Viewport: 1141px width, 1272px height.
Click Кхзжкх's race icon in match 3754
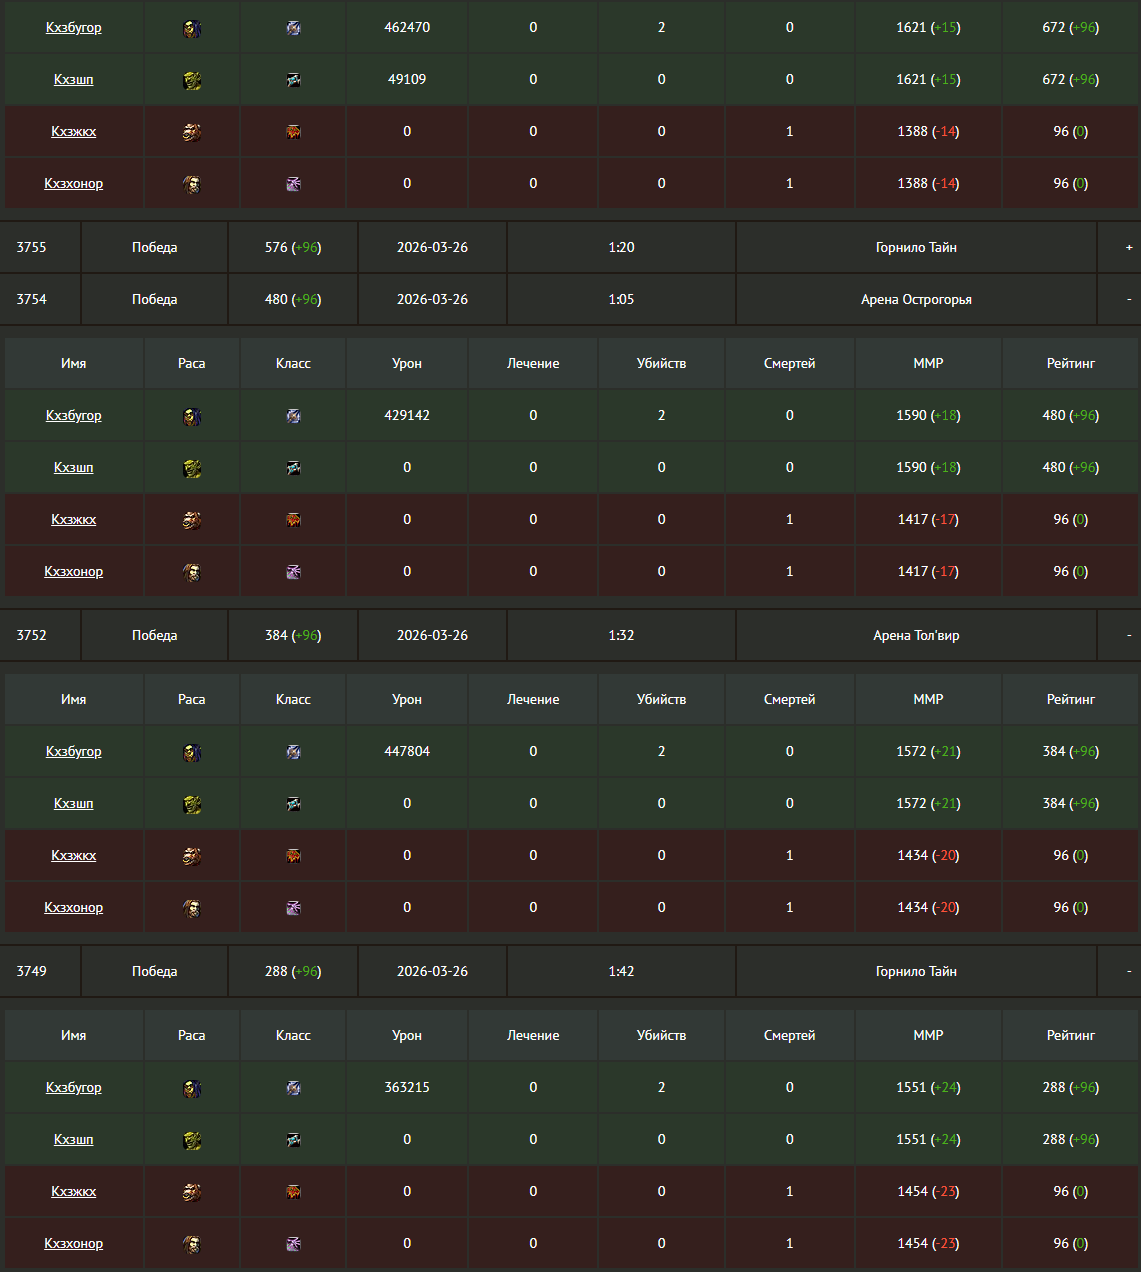pyautogui.click(x=192, y=520)
